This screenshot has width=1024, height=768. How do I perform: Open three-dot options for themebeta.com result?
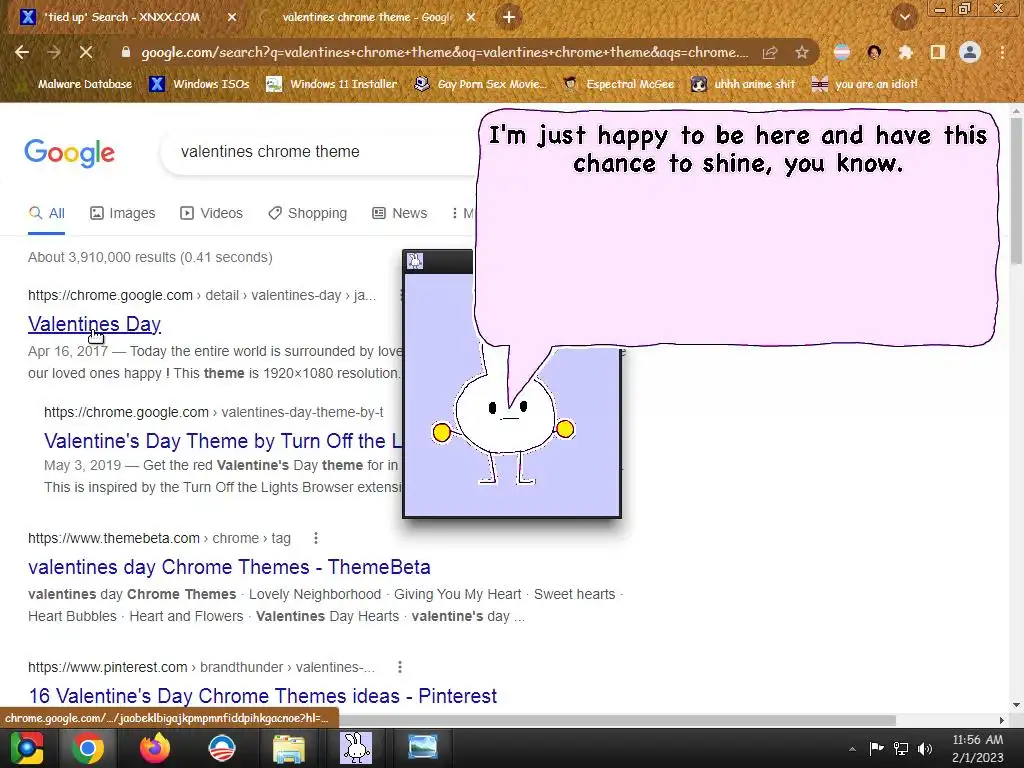(x=316, y=538)
